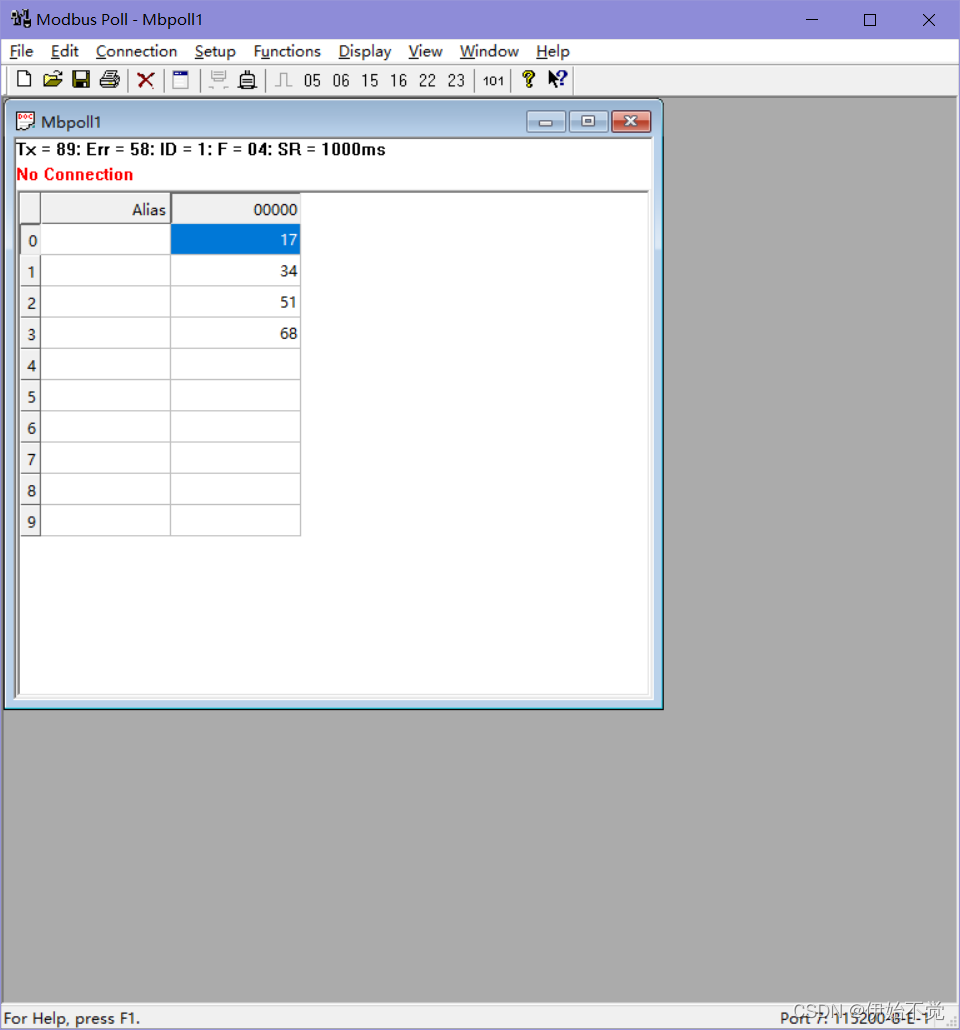Open the Display menu
960x1030 pixels.
coord(365,51)
